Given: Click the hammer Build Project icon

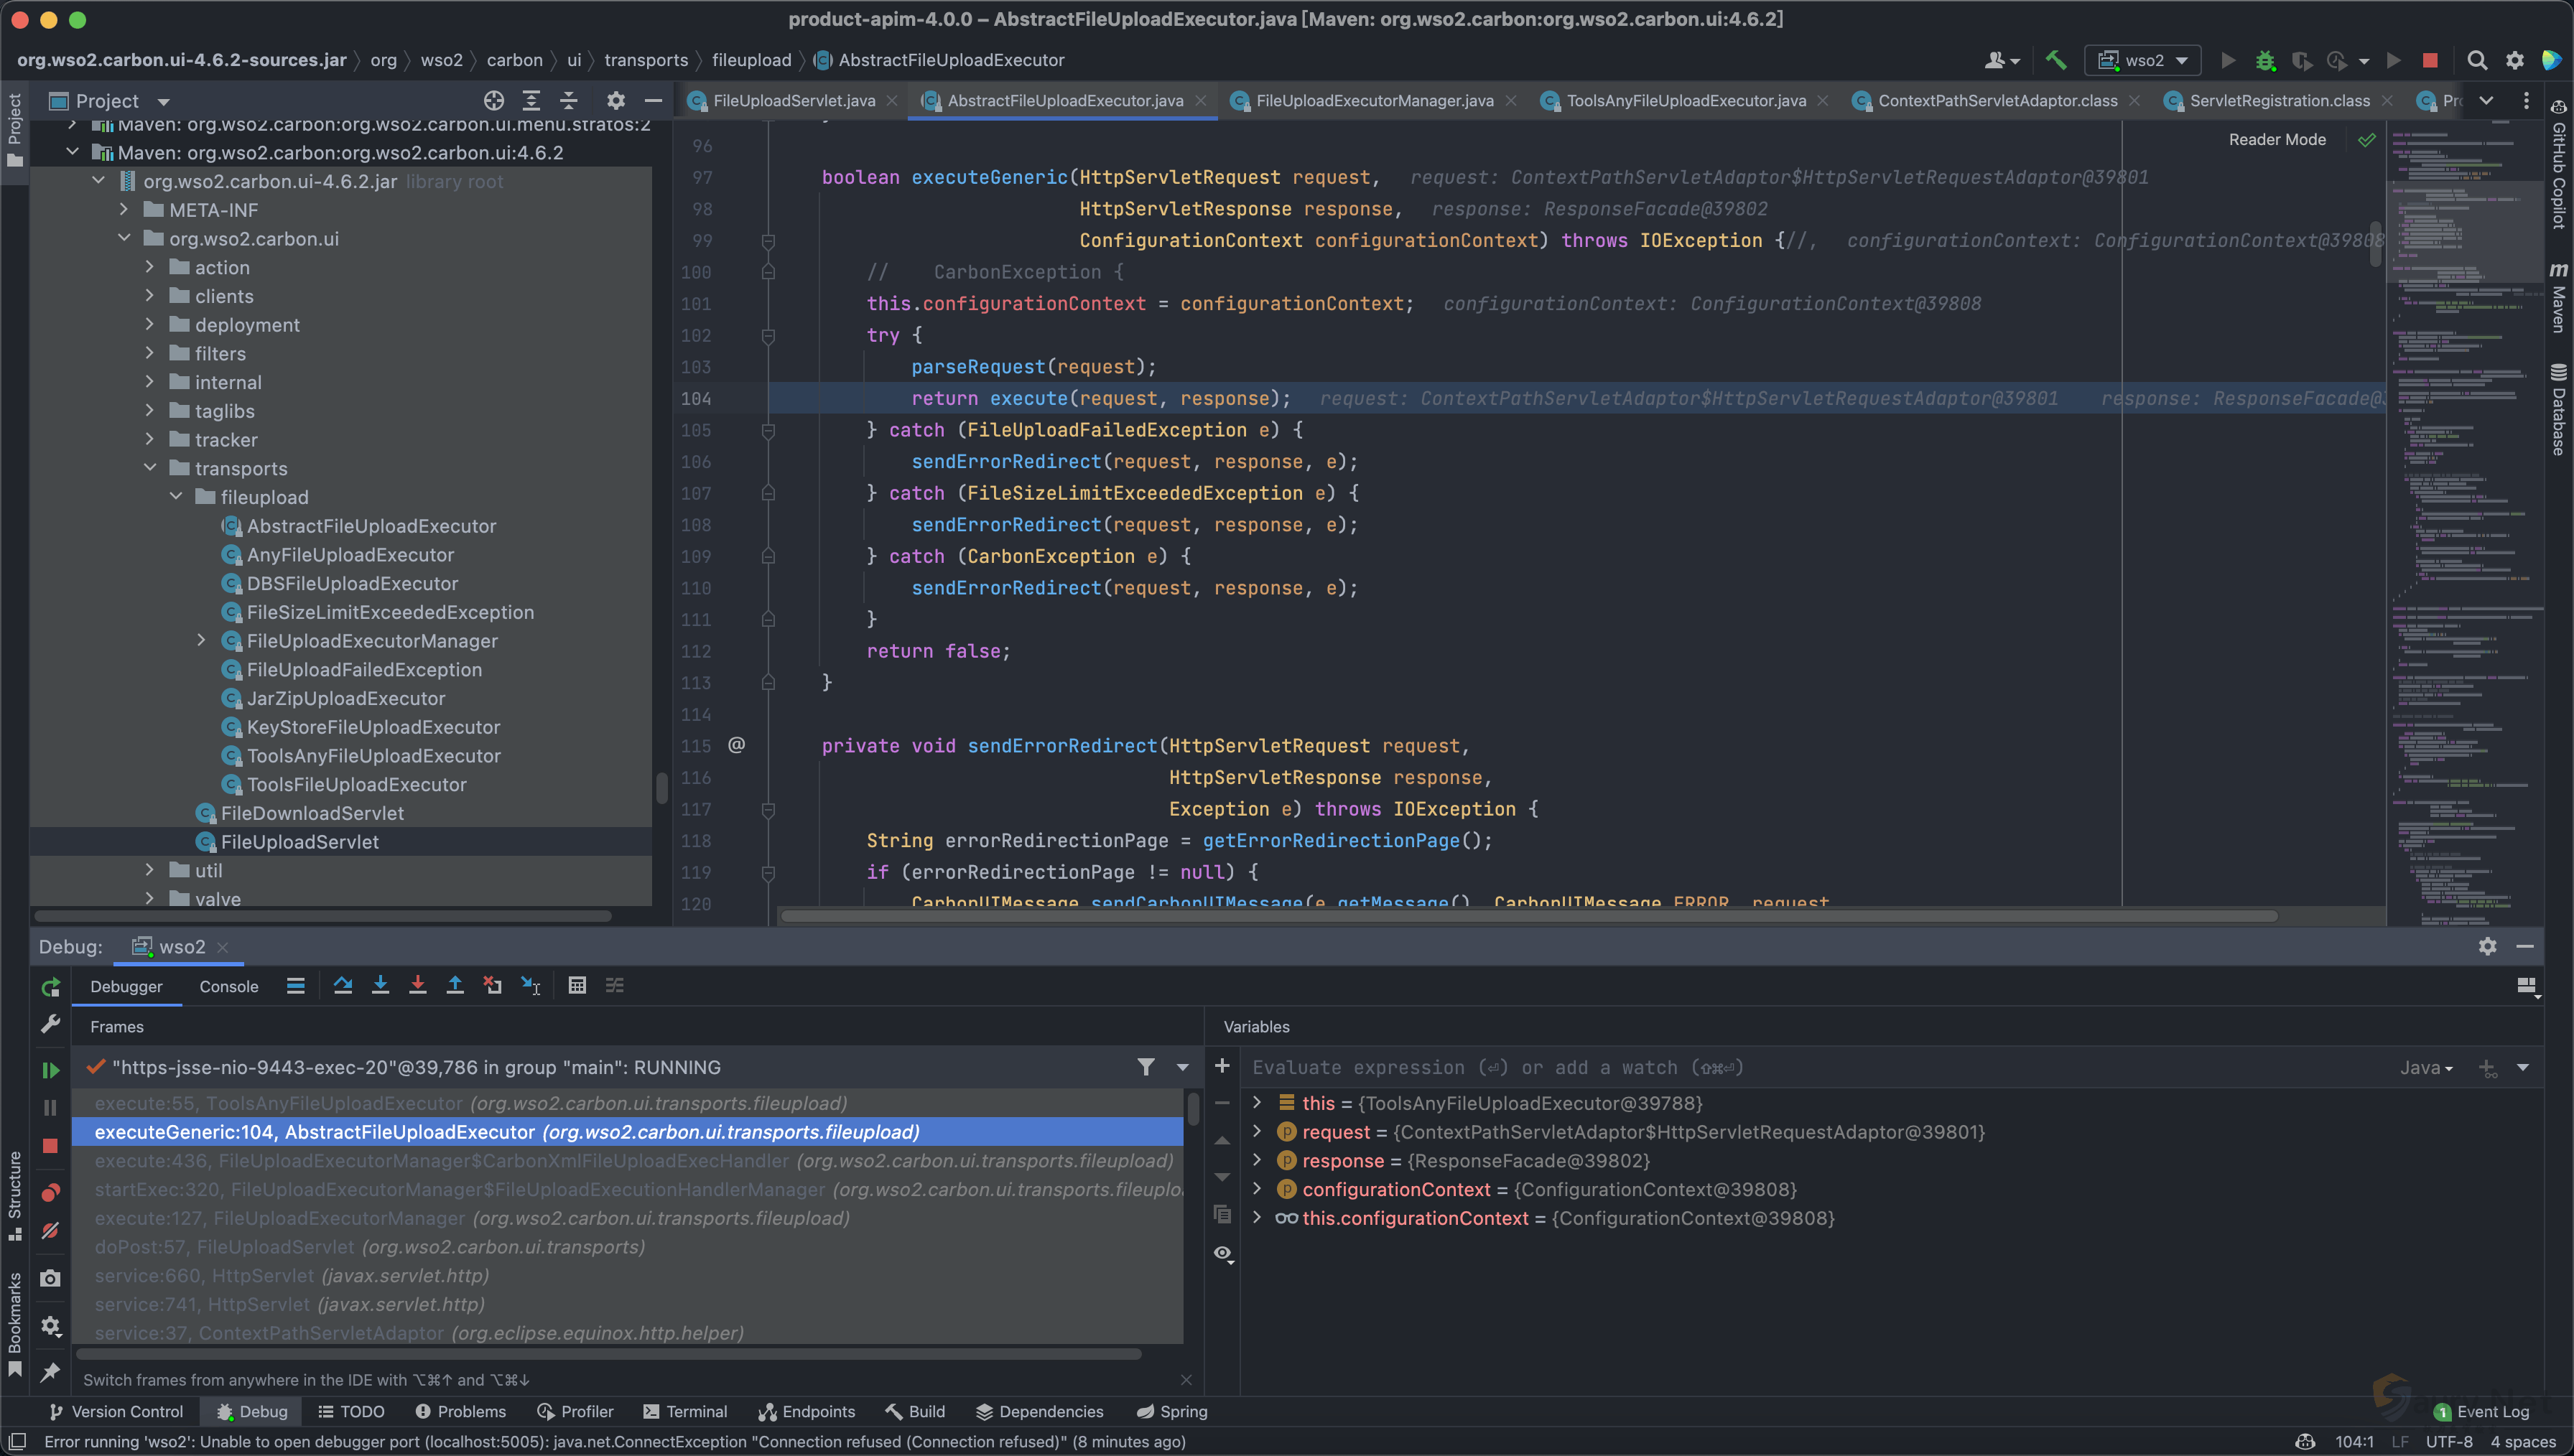Looking at the screenshot, I should pyautogui.click(x=2056, y=60).
